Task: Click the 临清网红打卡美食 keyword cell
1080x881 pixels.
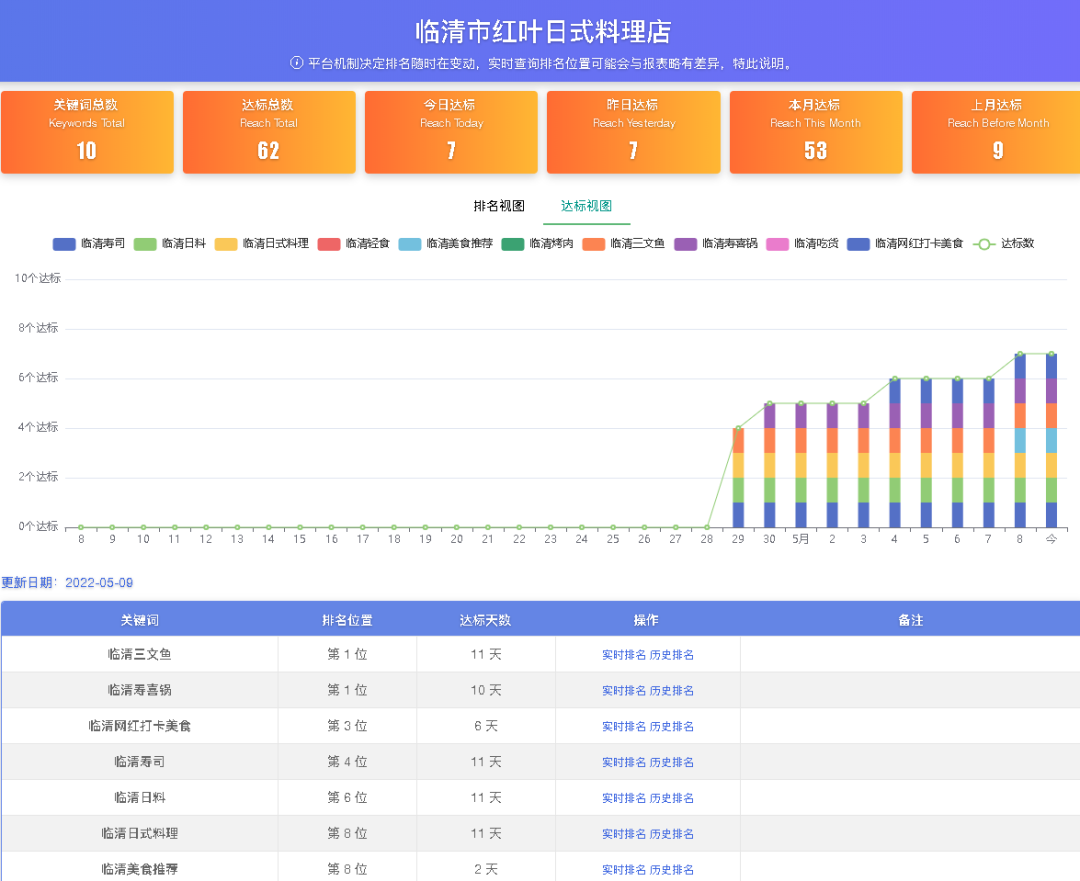Action: [x=140, y=726]
